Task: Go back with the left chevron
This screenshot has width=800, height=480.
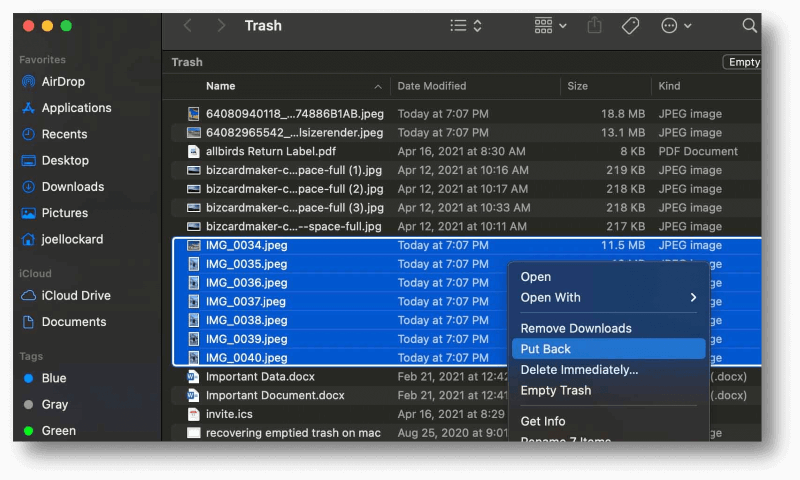Action: (x=188, y=26)
